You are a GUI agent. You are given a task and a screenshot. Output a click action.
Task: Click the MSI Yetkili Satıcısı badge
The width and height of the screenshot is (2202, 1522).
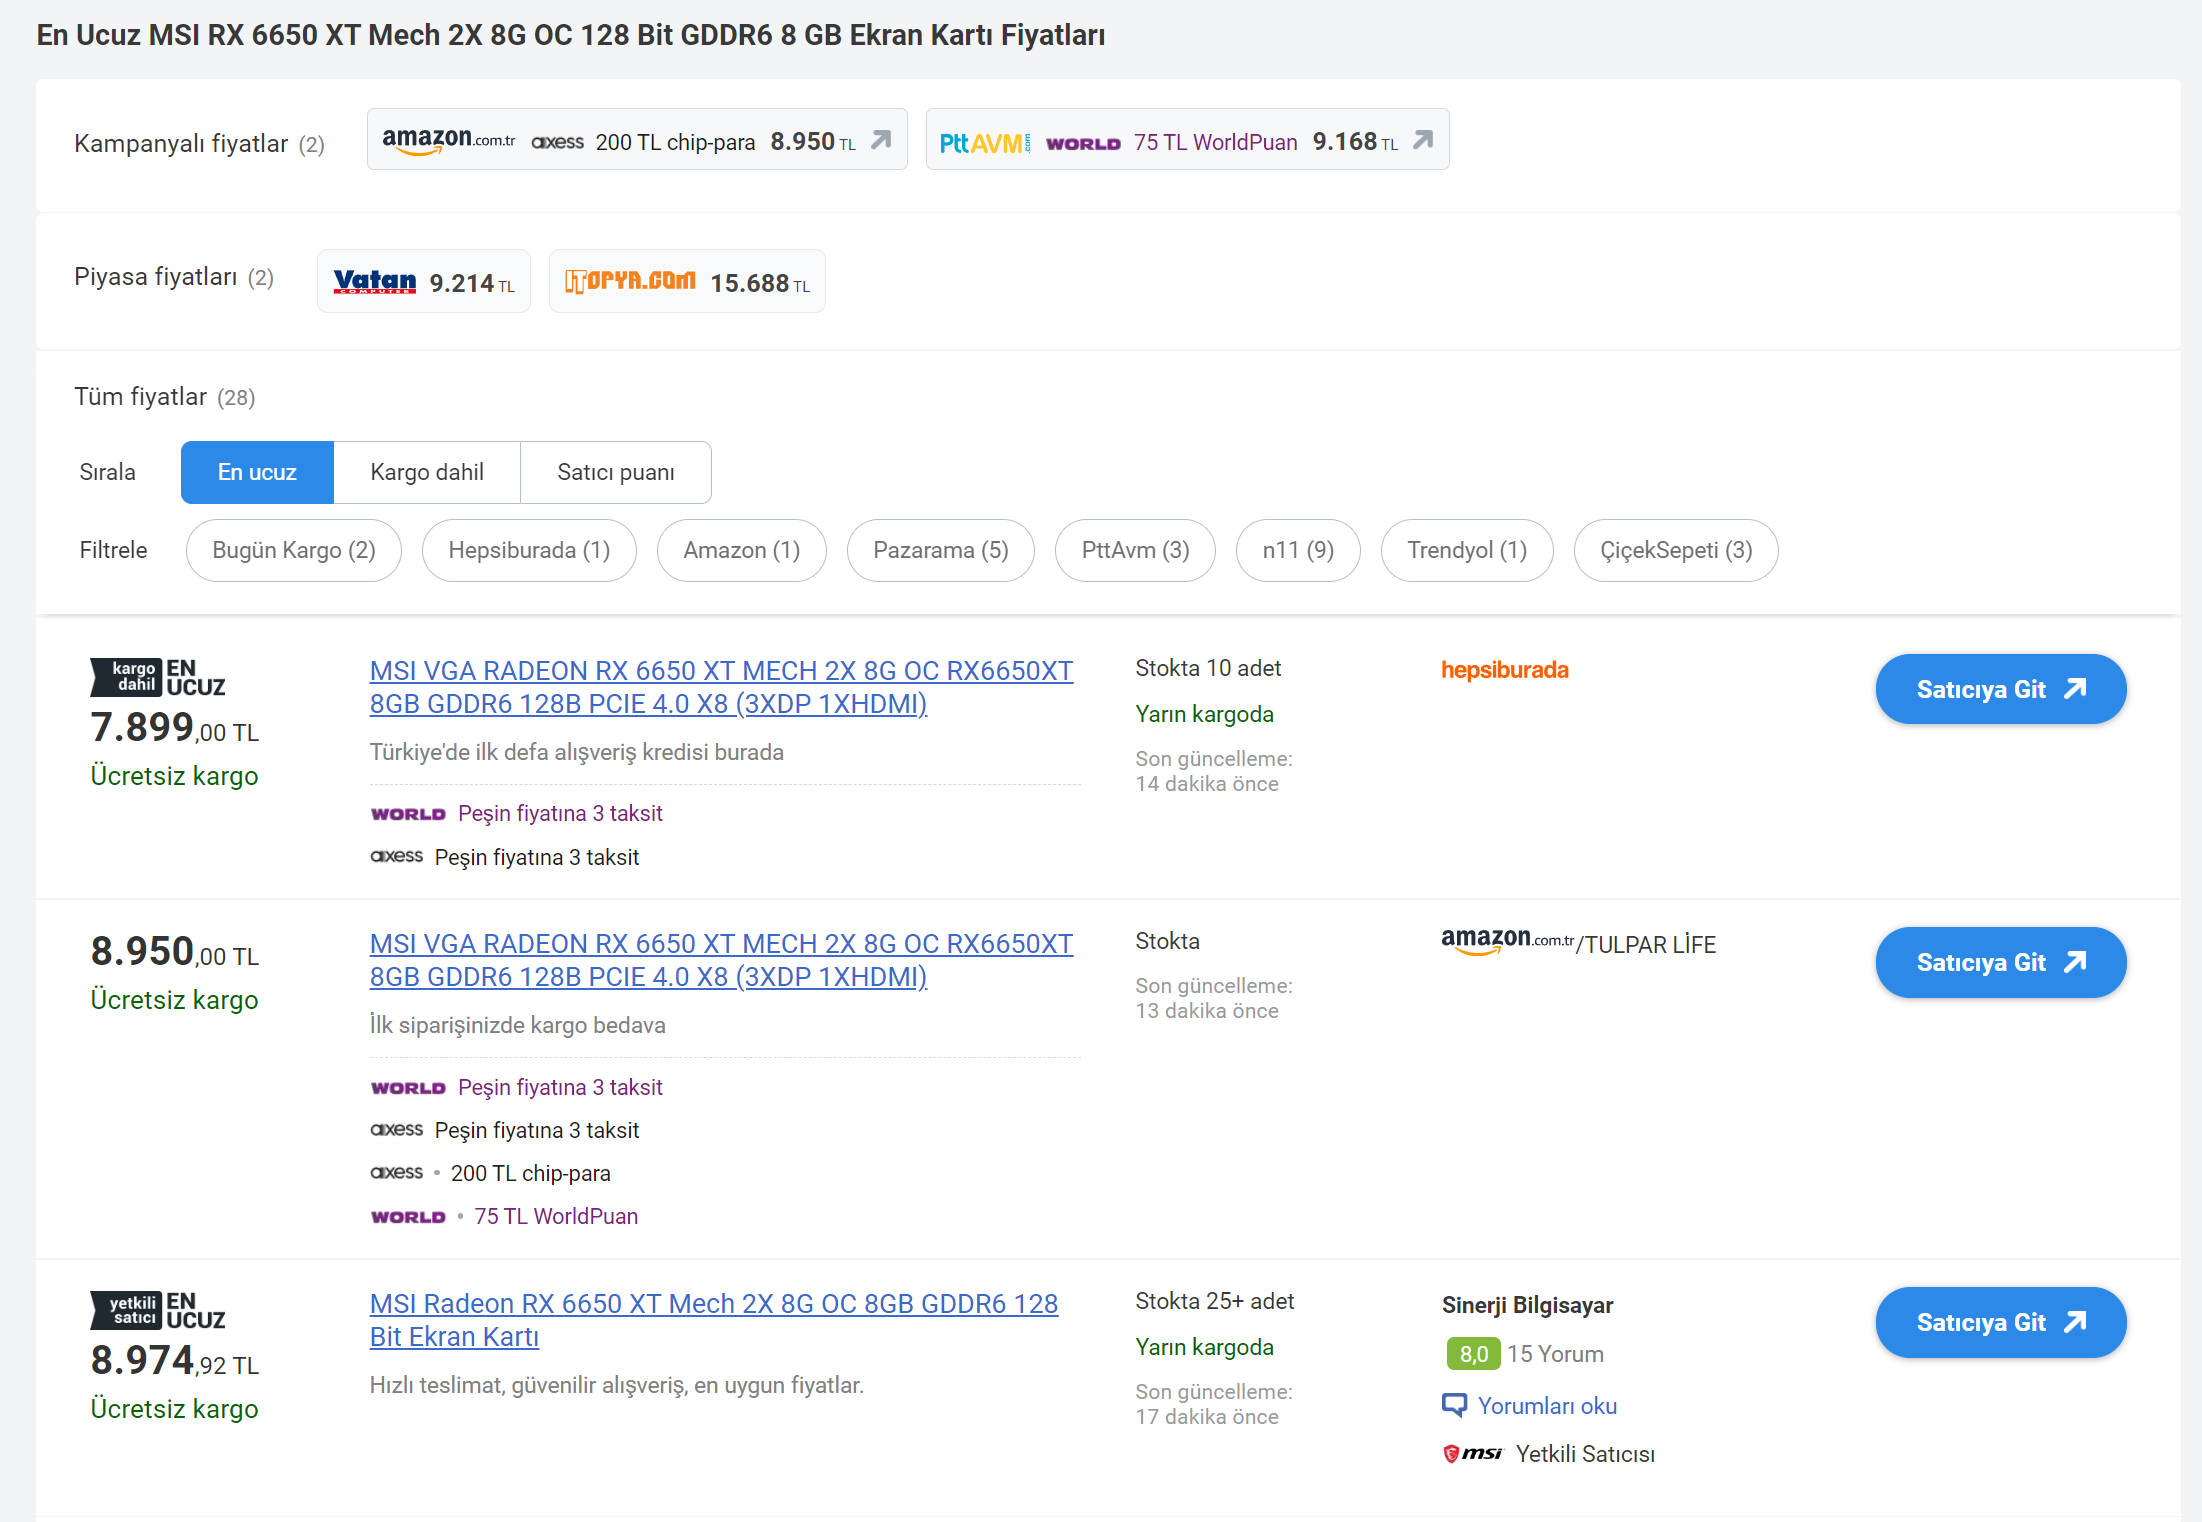1548,1454
